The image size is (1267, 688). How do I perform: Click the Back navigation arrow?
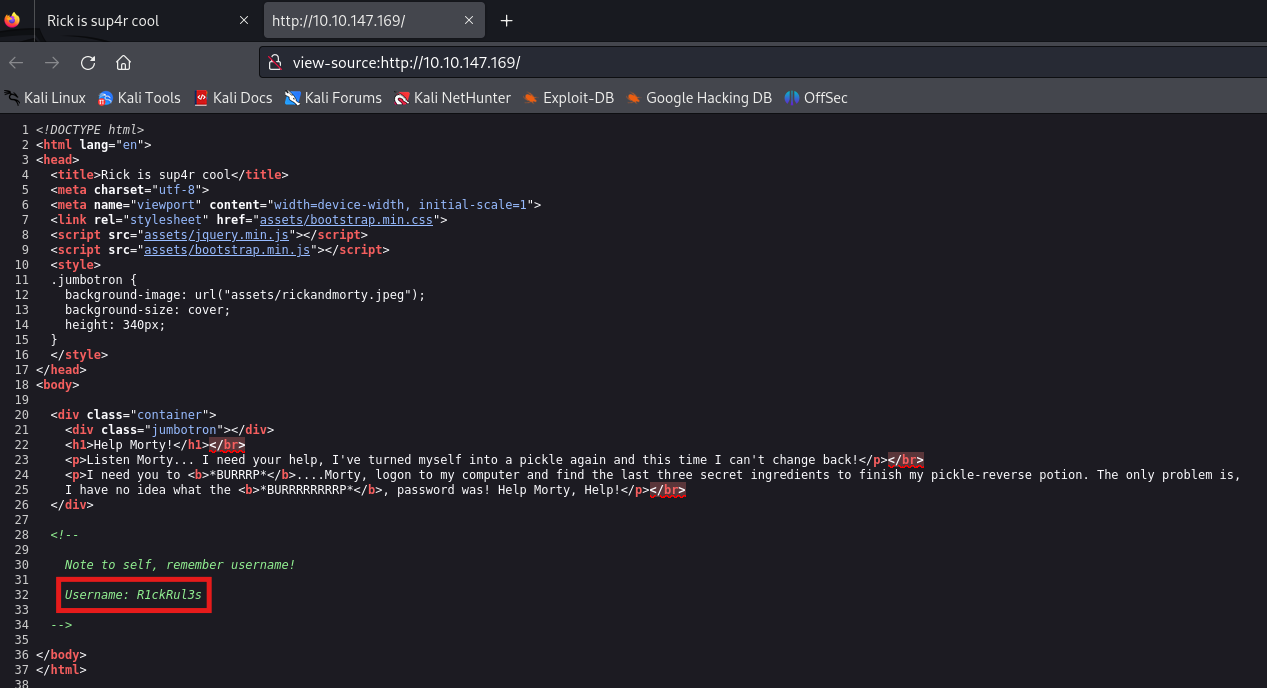pos(16,63)
